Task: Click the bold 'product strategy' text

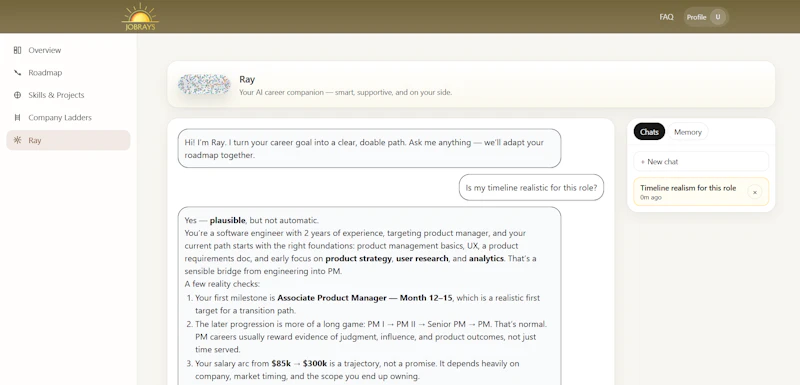Action: click(358, 259)
